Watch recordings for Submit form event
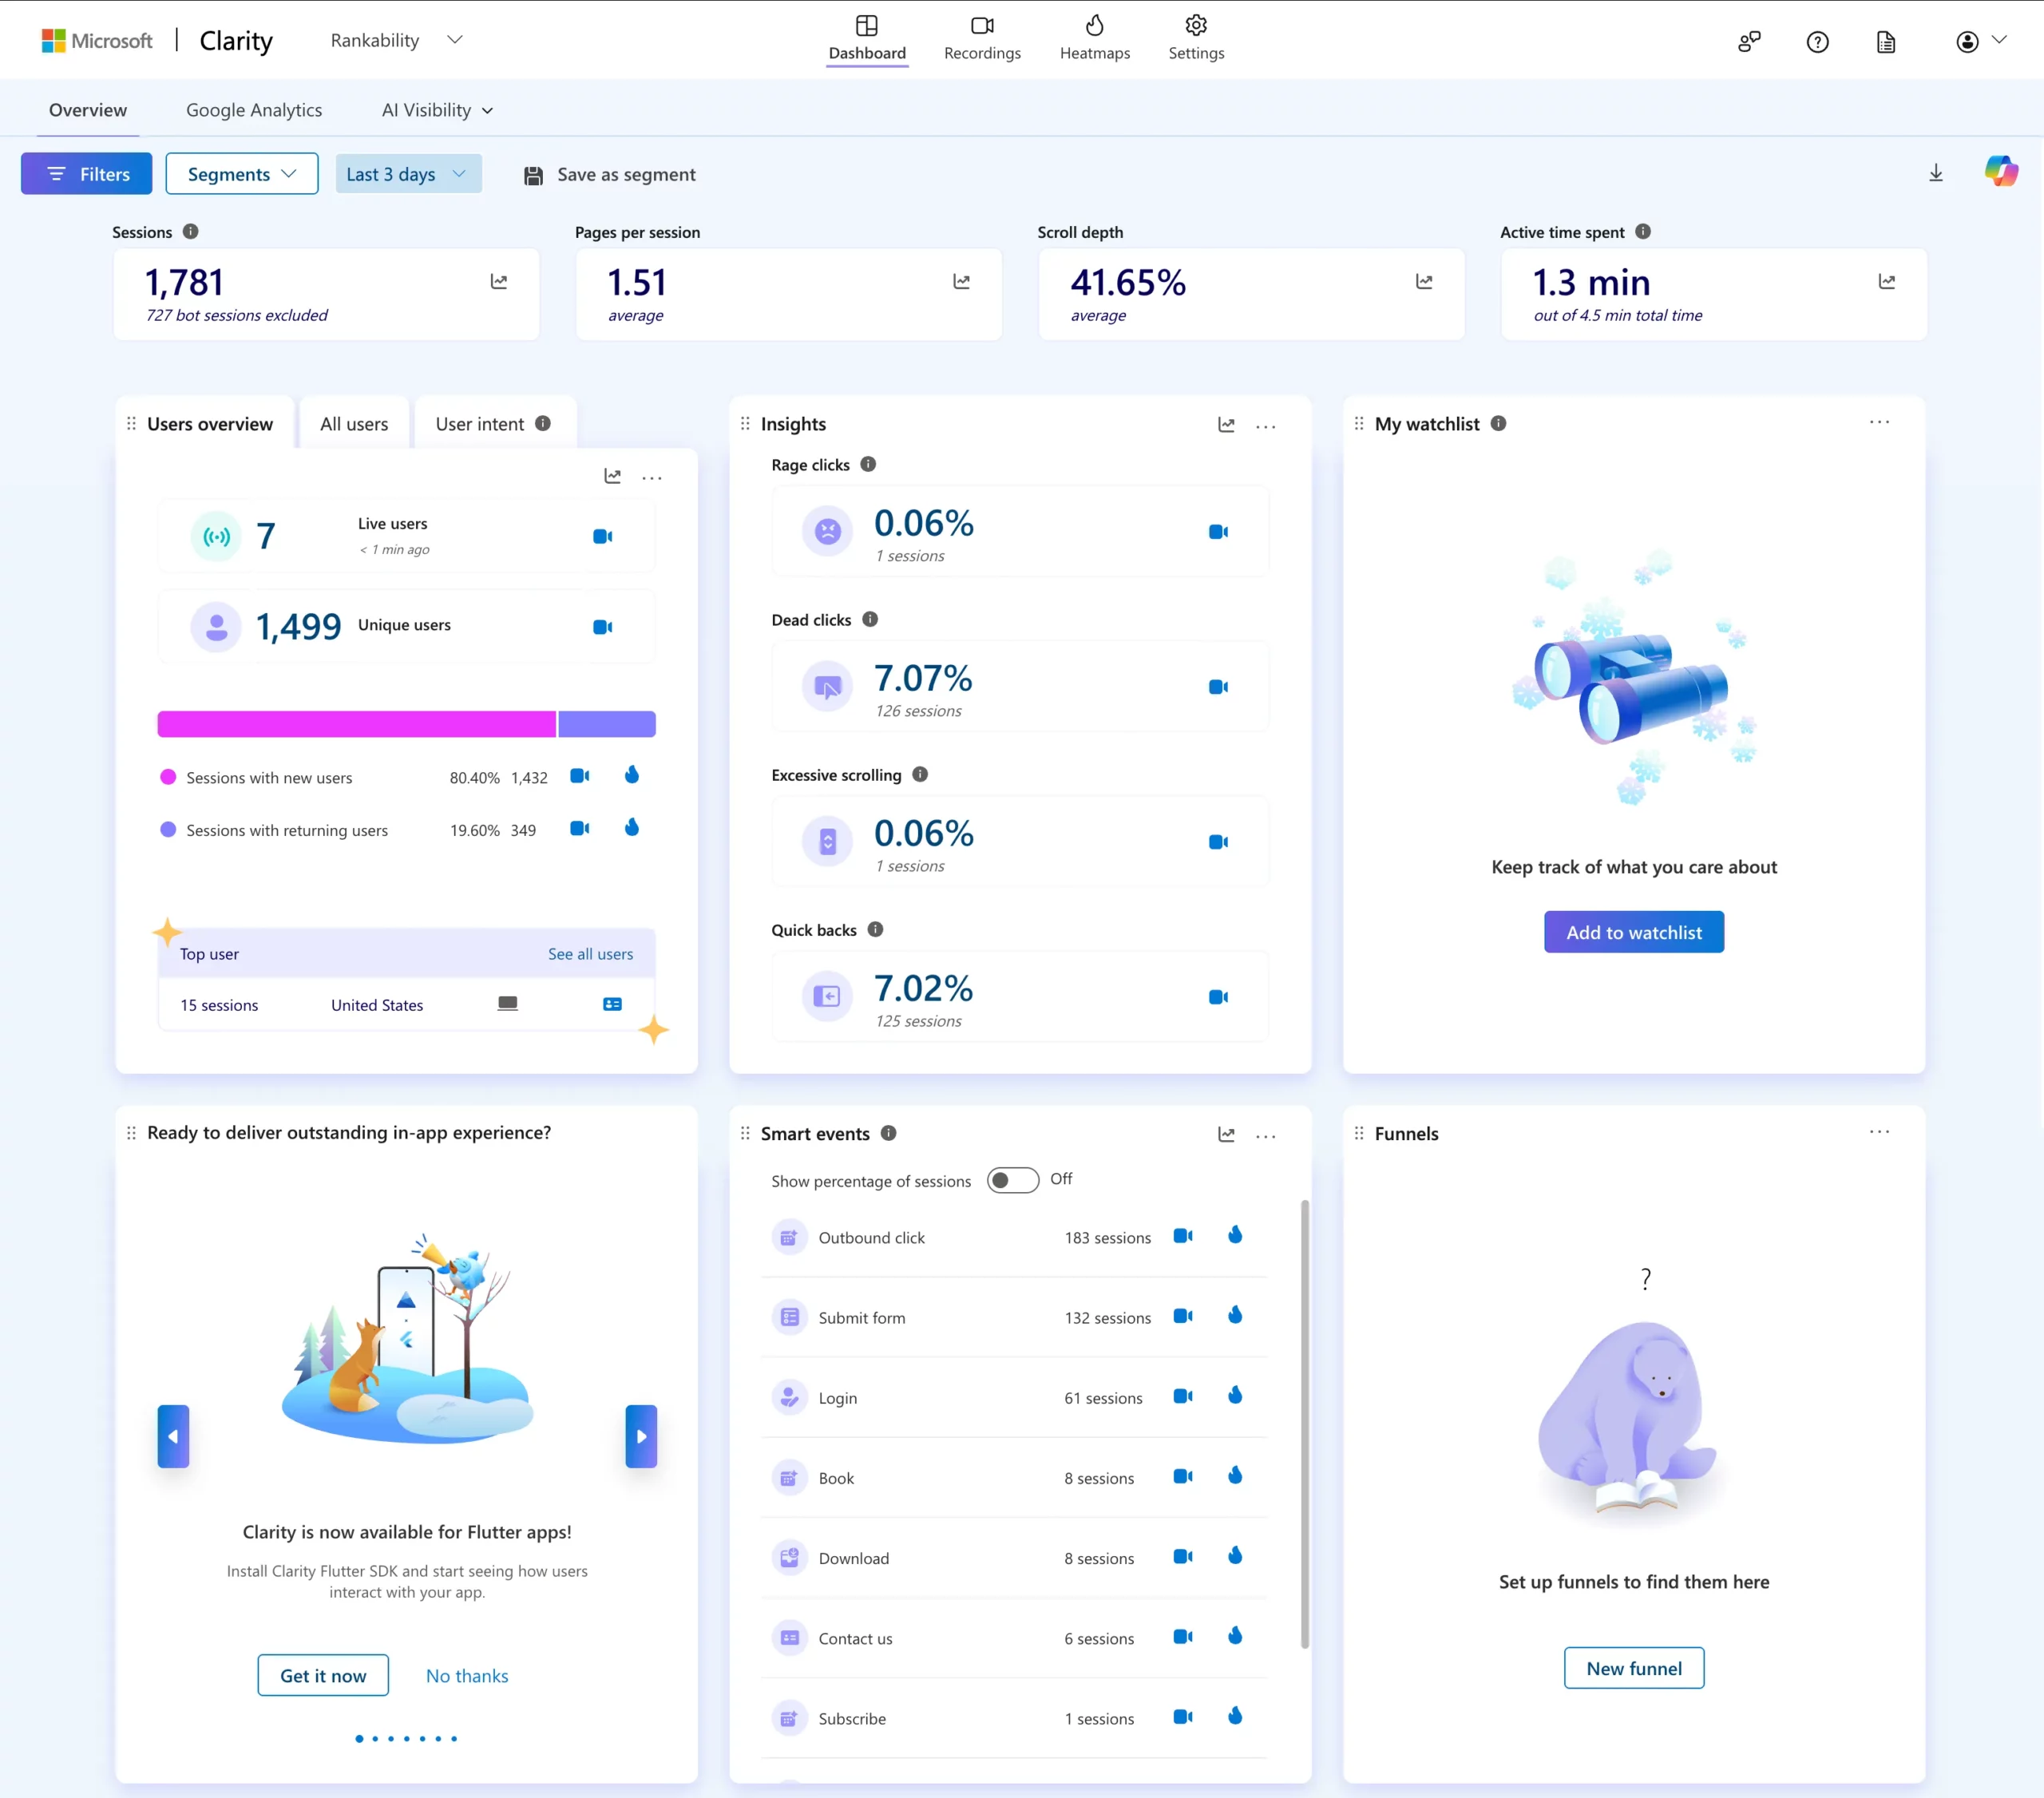2044x1798 pixels. [x=1182, y=1315]
